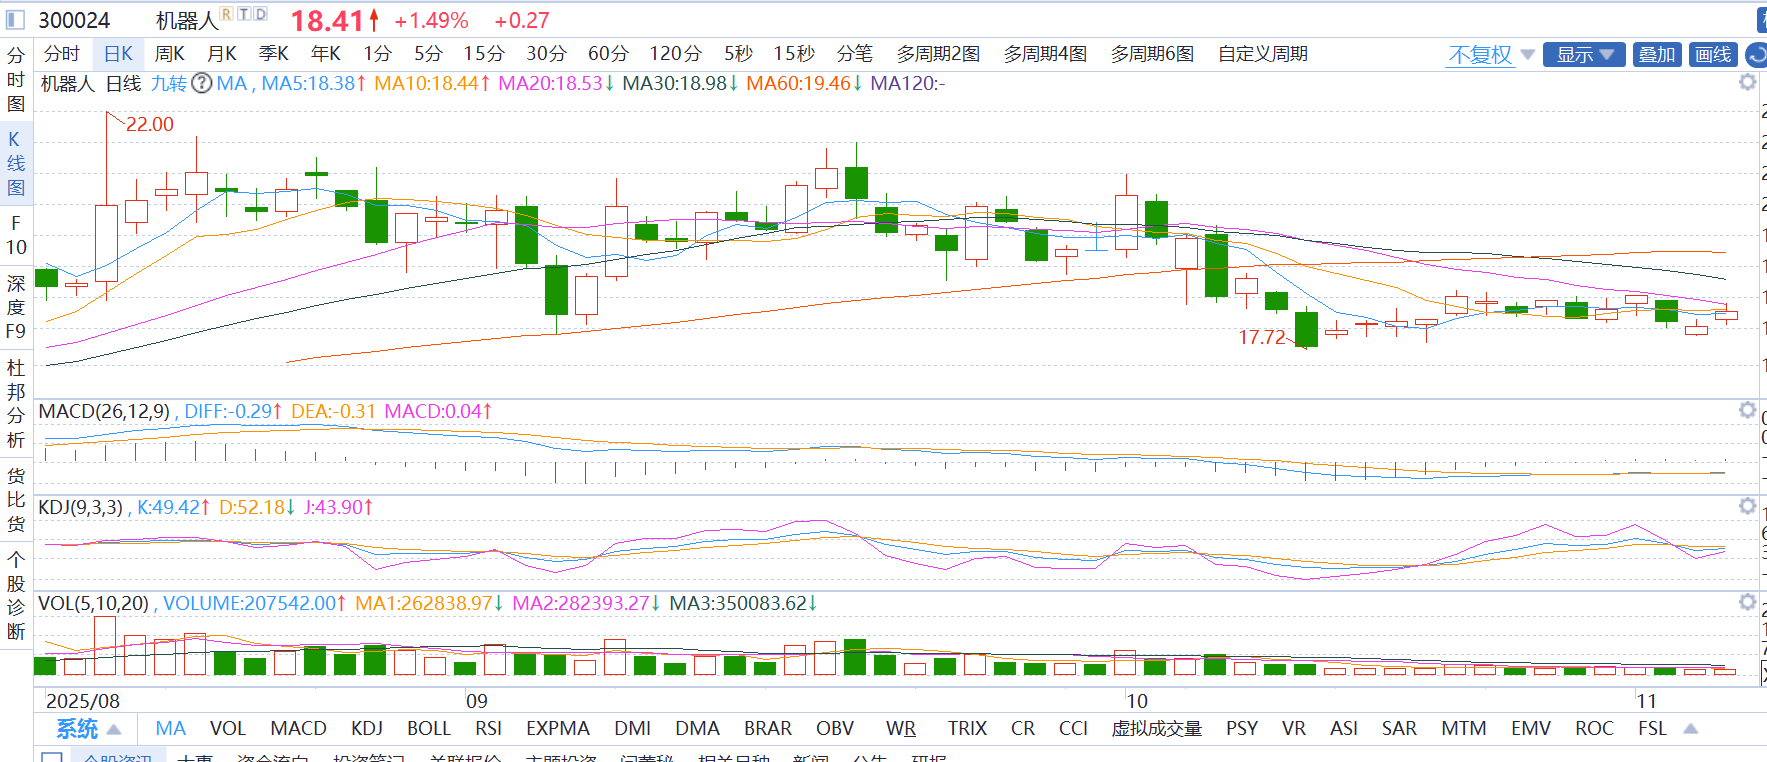The width and height of the screenshot is (1767, 762).
Task: Open F10 in the left sidebar
Action: click(16, 235)
